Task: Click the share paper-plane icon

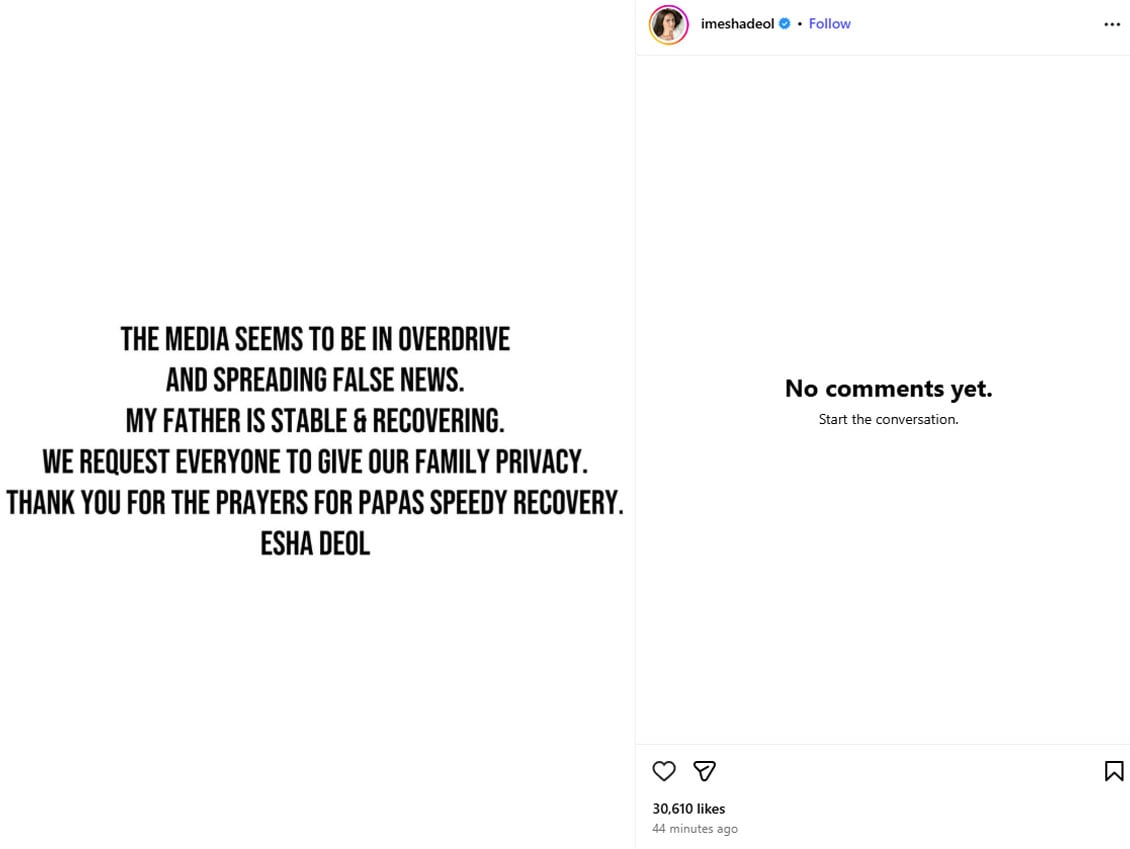Action: point(704,771)
